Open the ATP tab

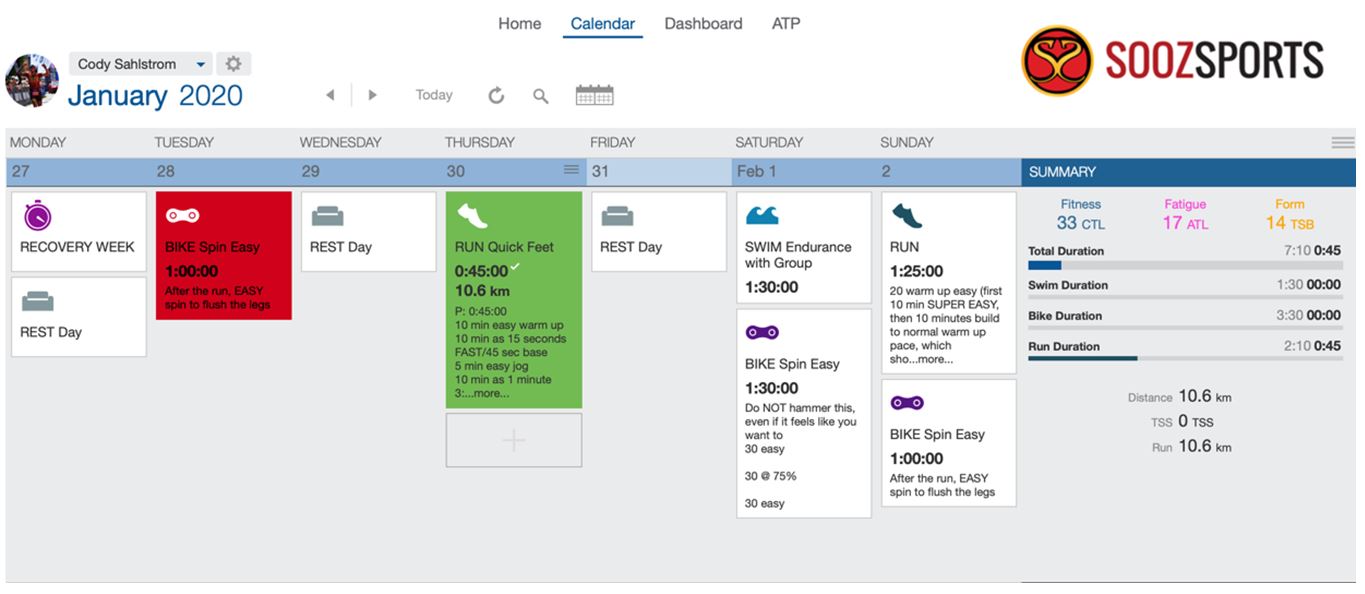tap(786, 23)
